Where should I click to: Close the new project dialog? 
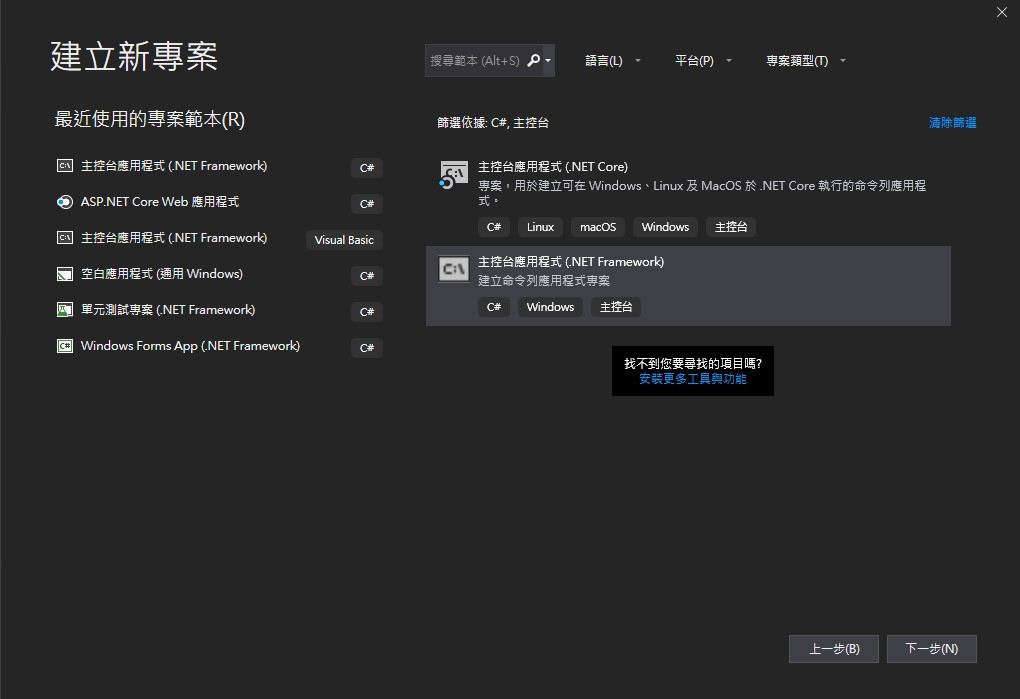click(1002, 12)
